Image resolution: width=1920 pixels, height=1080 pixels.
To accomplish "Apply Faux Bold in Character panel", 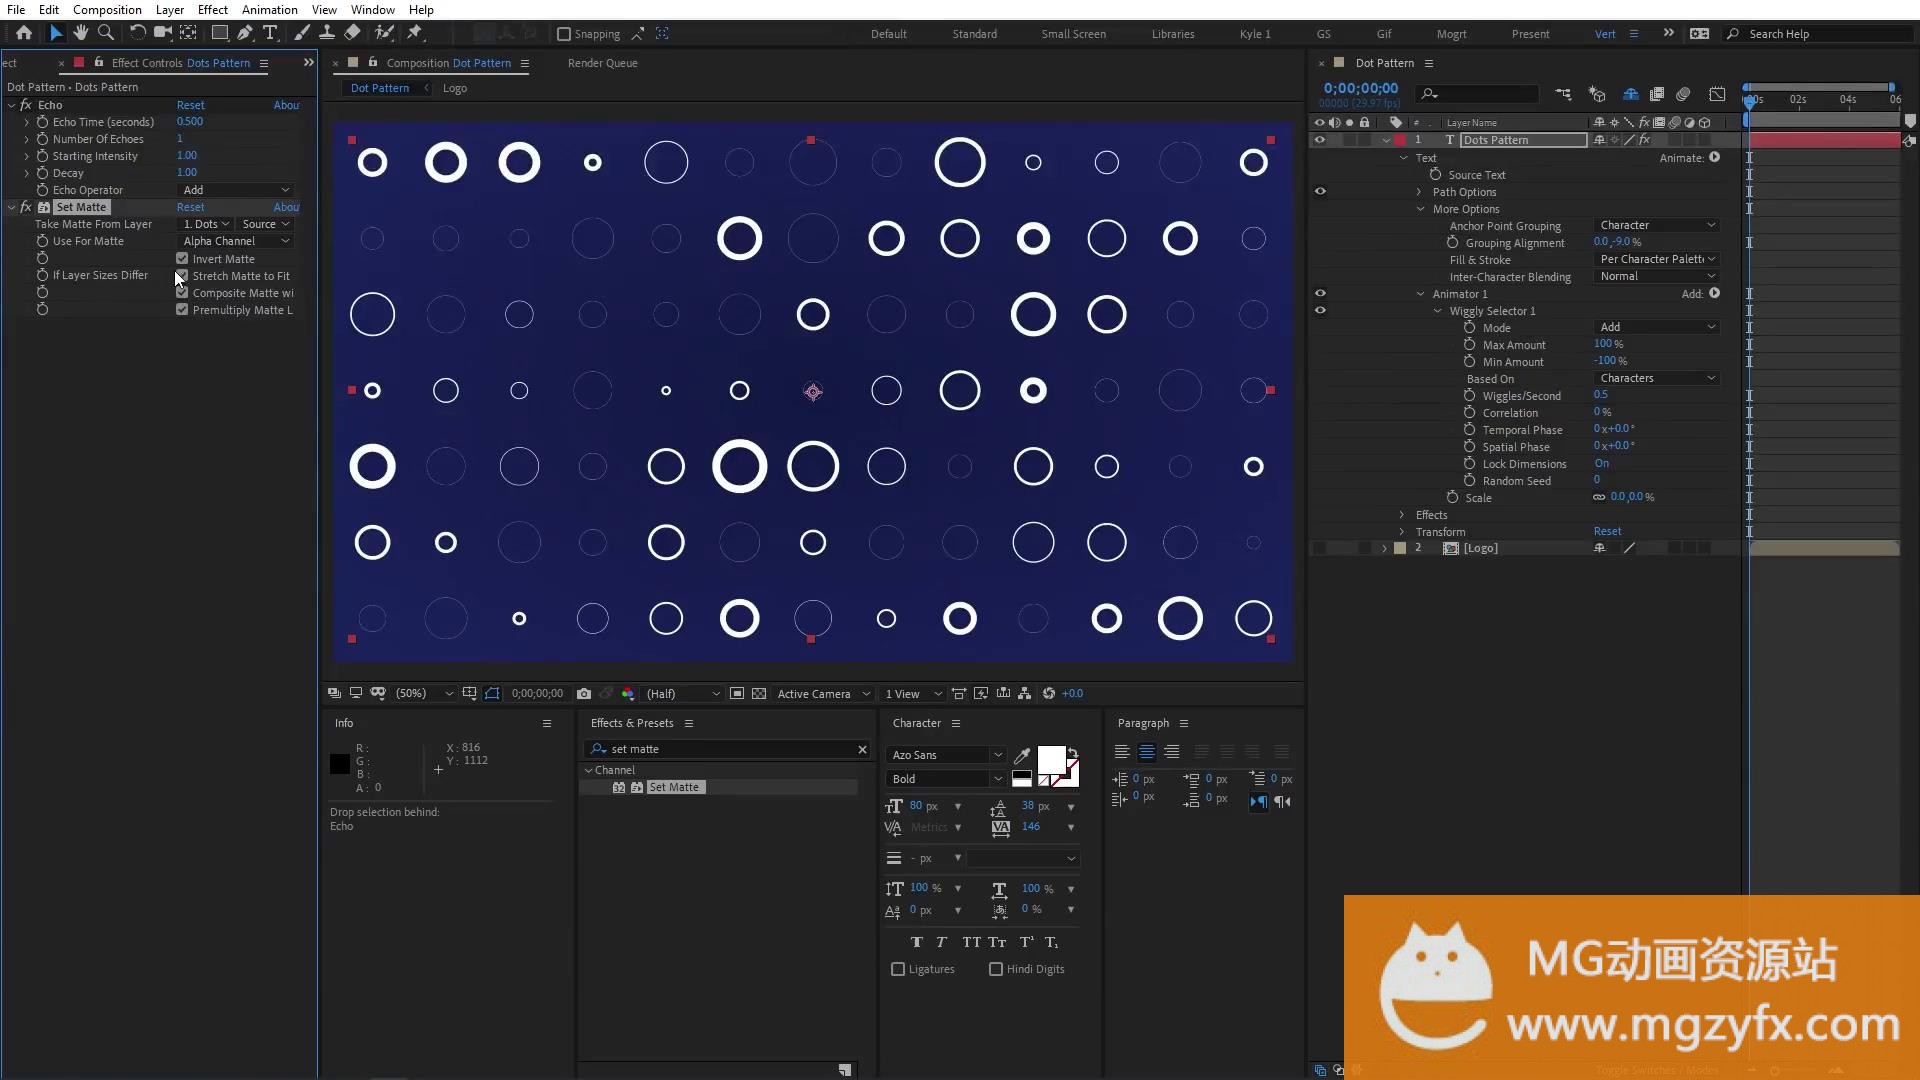I will pyautogui.click(x=917, y=942).
